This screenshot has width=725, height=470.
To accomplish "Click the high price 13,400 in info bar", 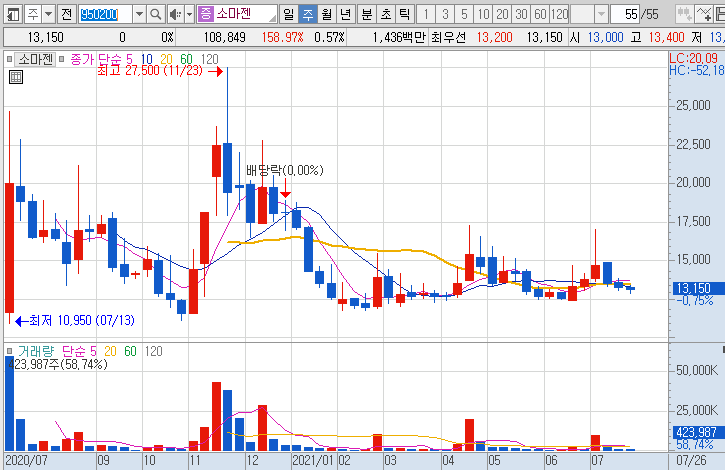I will [666, 37].
